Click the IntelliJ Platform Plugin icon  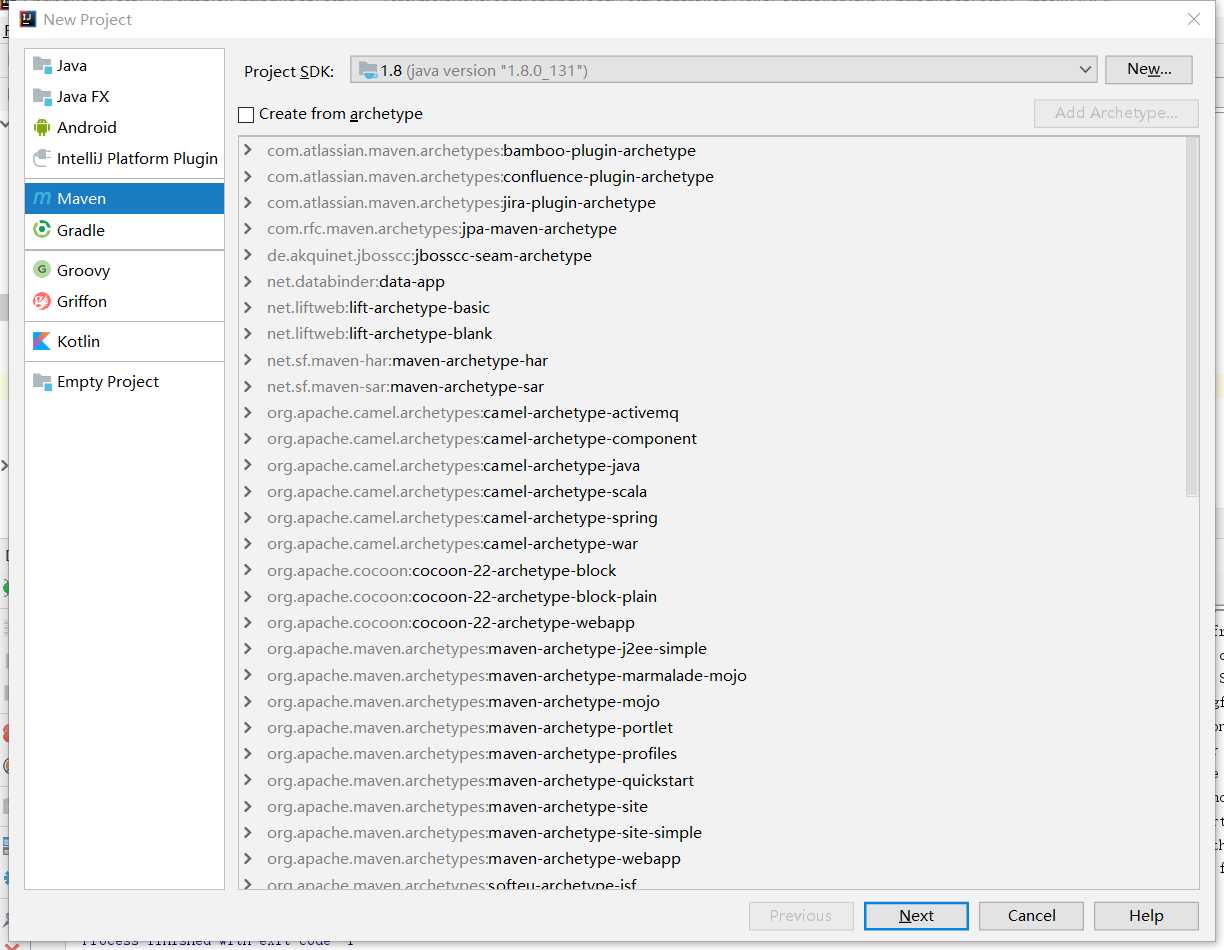(42, 158)
